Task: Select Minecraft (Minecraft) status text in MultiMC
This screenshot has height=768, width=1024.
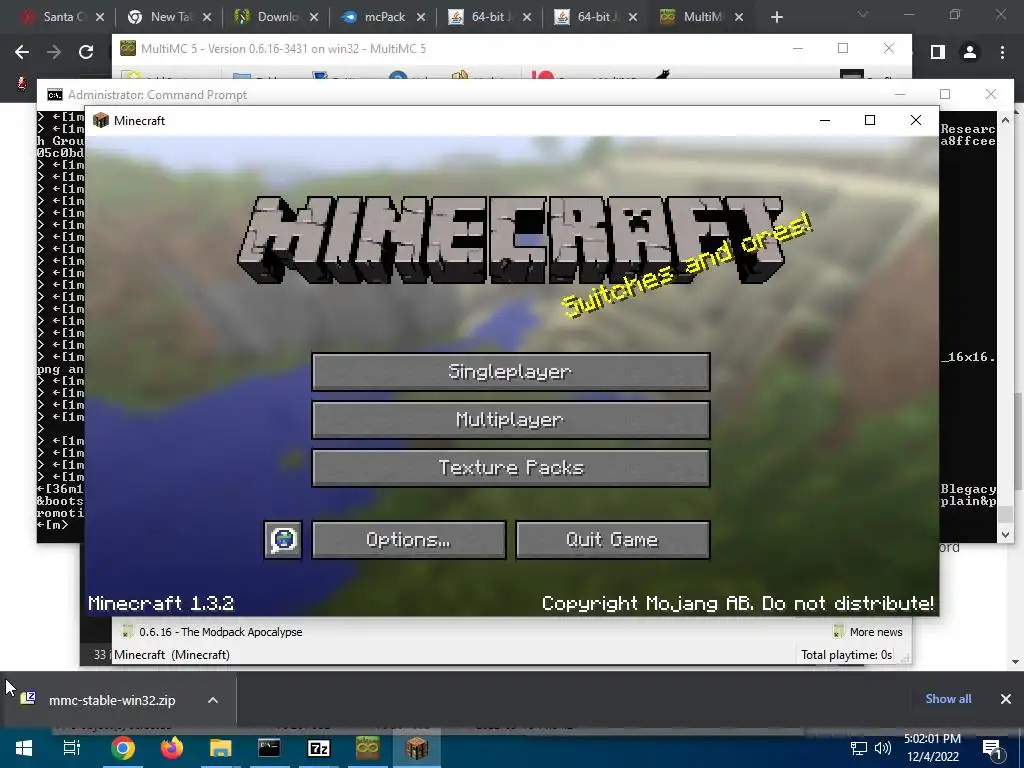Action: pos(172,654)
